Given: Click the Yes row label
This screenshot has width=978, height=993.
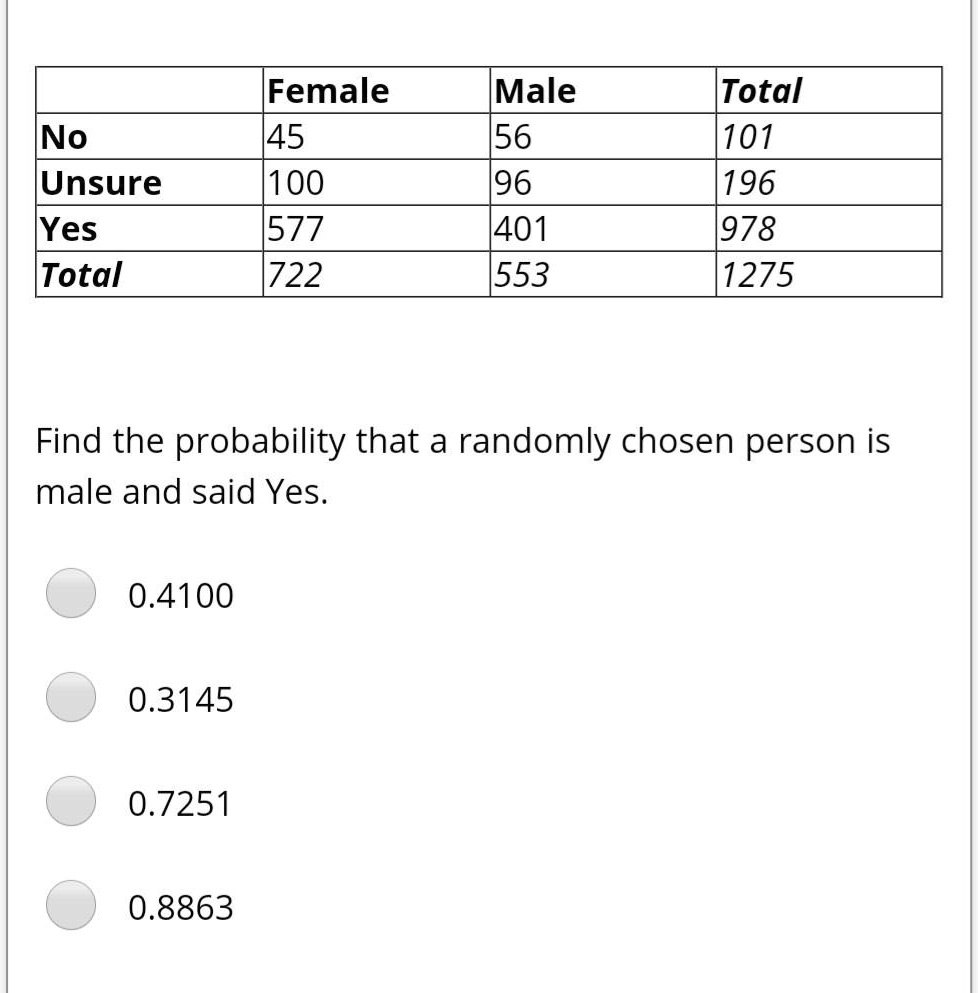Looking at the screenshot, I should (66, 228).
